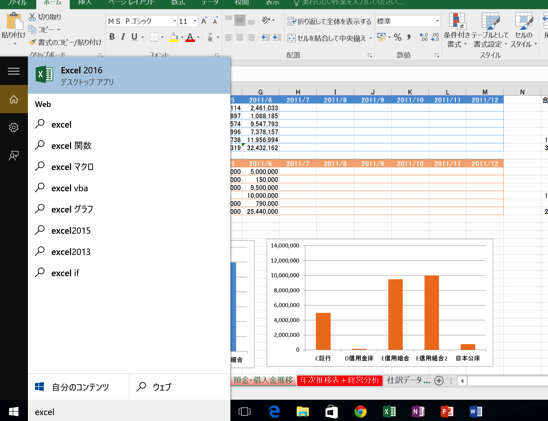Click the Cut (切り取り) scissors icon
The image size is (548, 421).
[x=32, y=17]
